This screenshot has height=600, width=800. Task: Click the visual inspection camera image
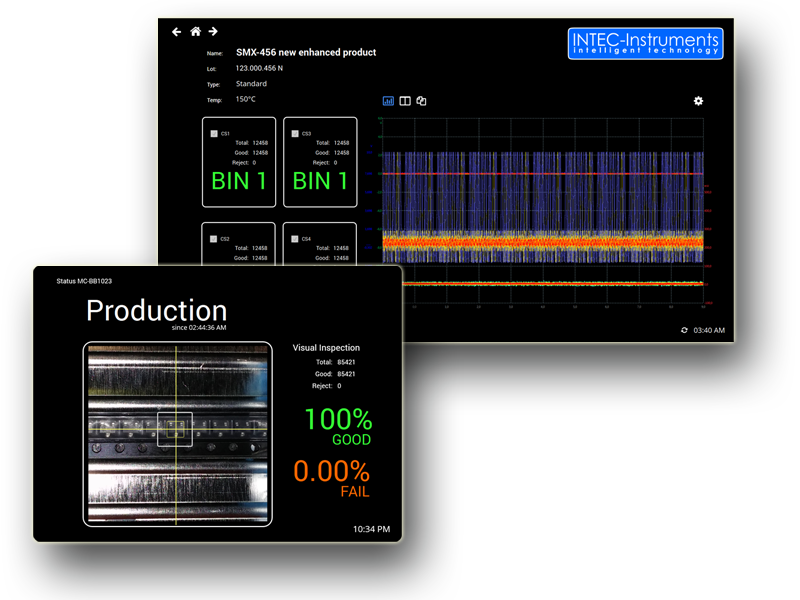pos(178,433)
